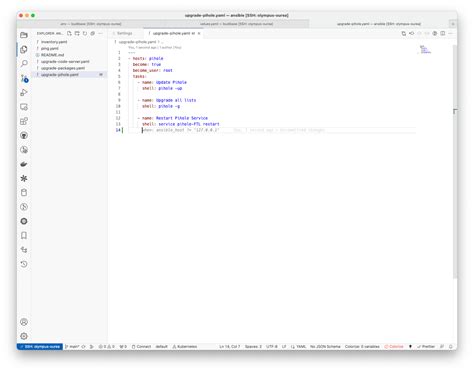Click Ln 14, Col 7 cursor position
Image resolution: width=474 pixels, height=372 pixels.
tap(230, 347)
